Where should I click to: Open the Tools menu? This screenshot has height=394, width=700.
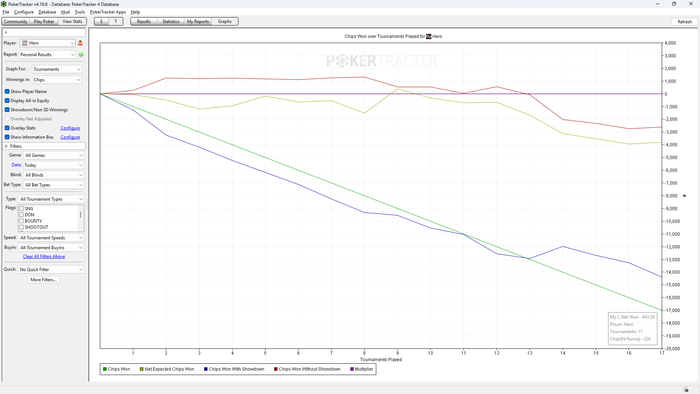click(x=80, y=12)
